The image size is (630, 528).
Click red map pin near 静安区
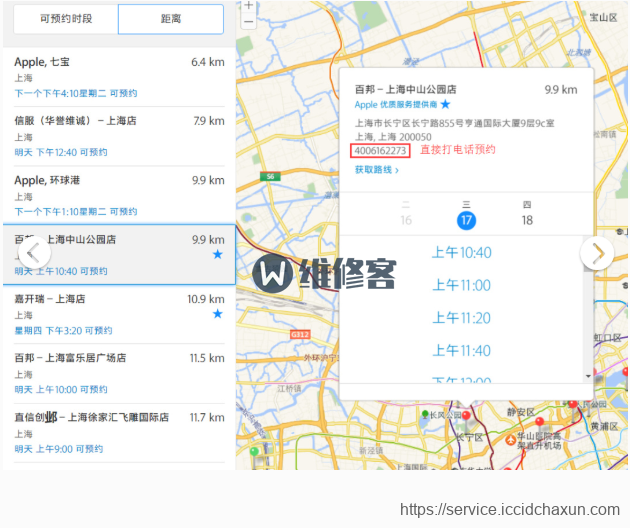(540, 422)
